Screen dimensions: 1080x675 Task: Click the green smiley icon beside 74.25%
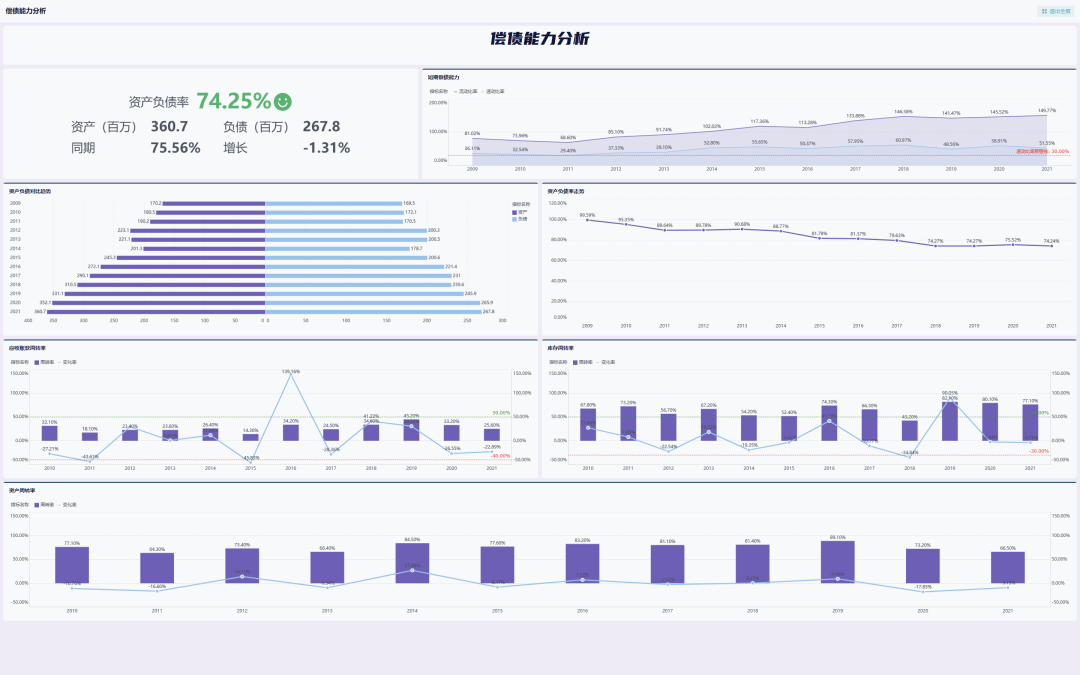pyautogui.click(x=282, y=101)
